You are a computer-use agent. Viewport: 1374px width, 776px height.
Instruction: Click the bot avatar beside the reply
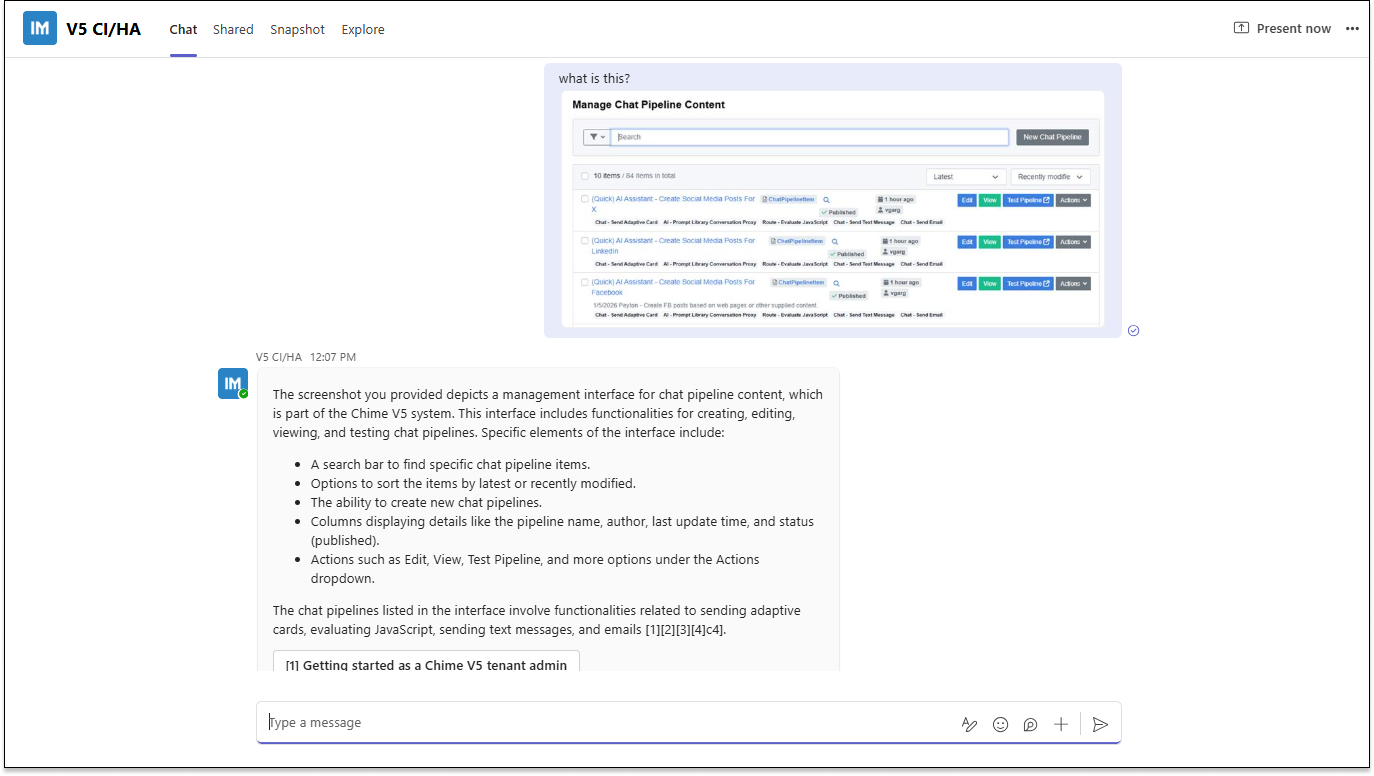[x=233, y=383]
